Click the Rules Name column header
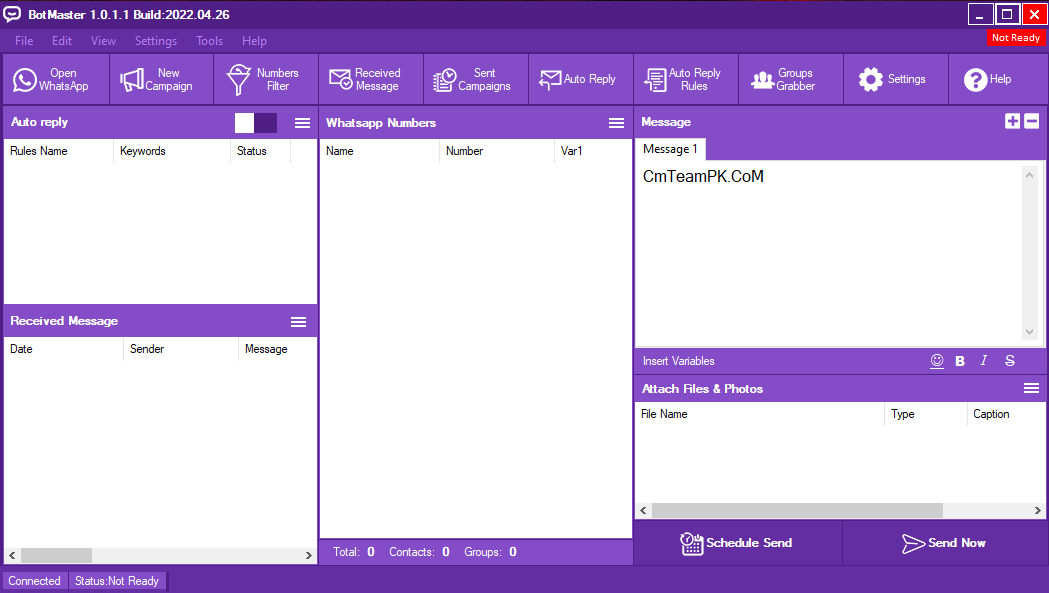The height and width of the screenshot is (593, 1049). tap(59, 151)
